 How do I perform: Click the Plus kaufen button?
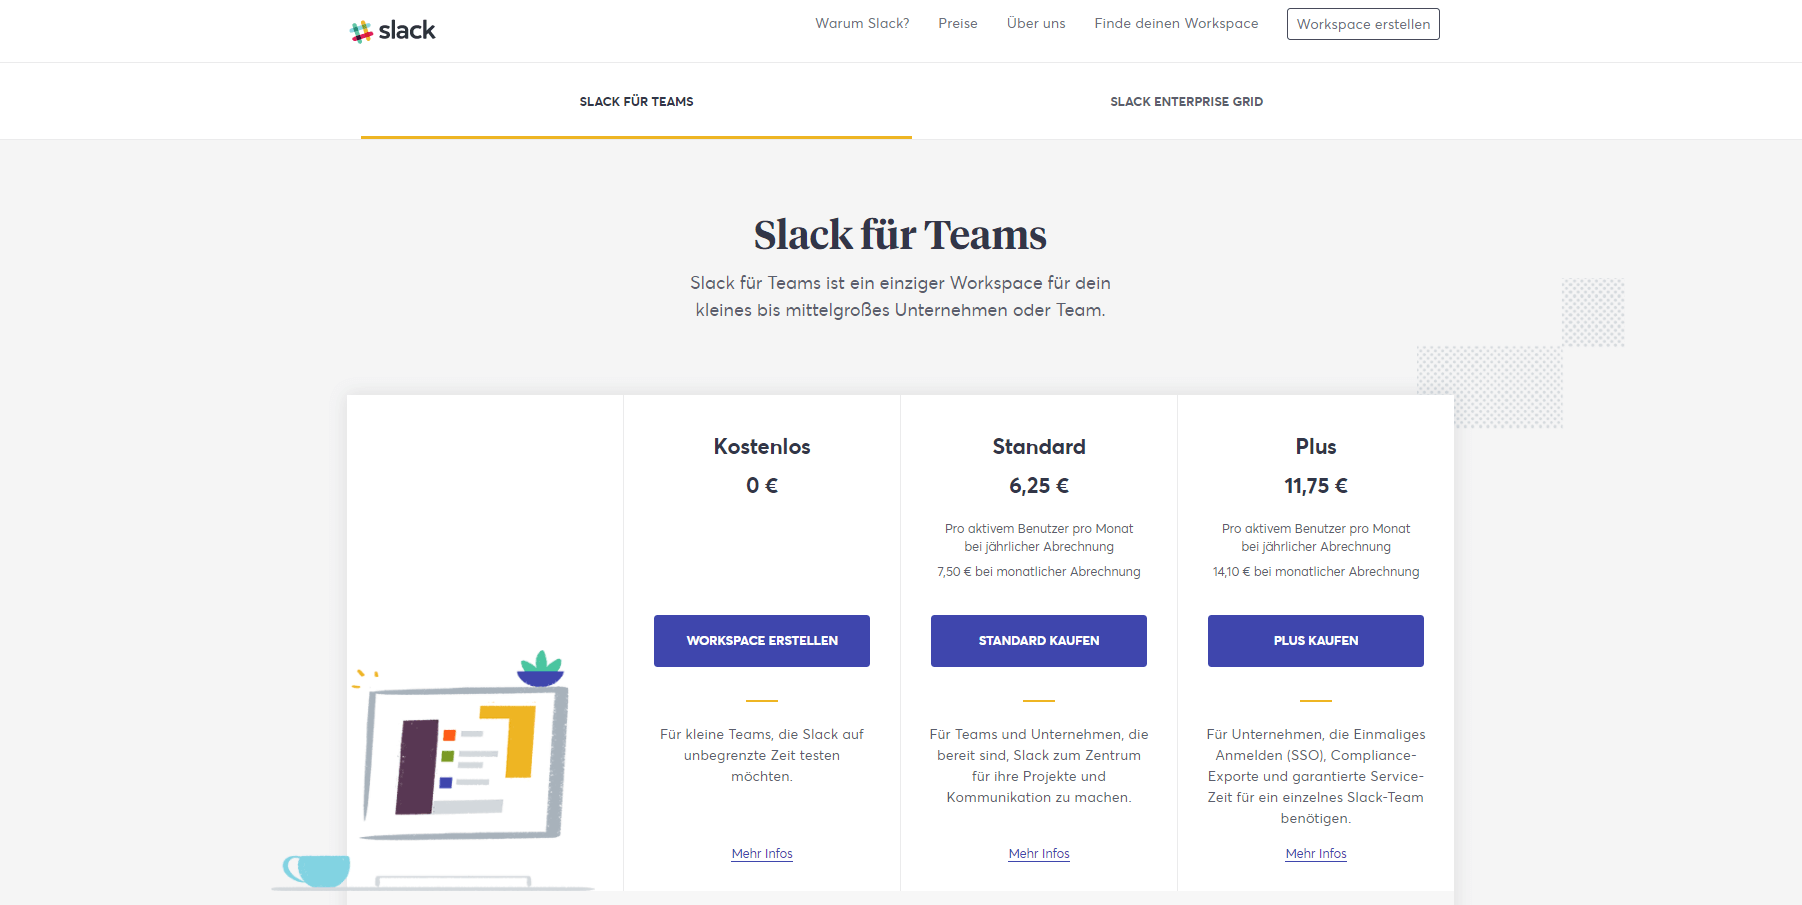tap(1316, 641)
